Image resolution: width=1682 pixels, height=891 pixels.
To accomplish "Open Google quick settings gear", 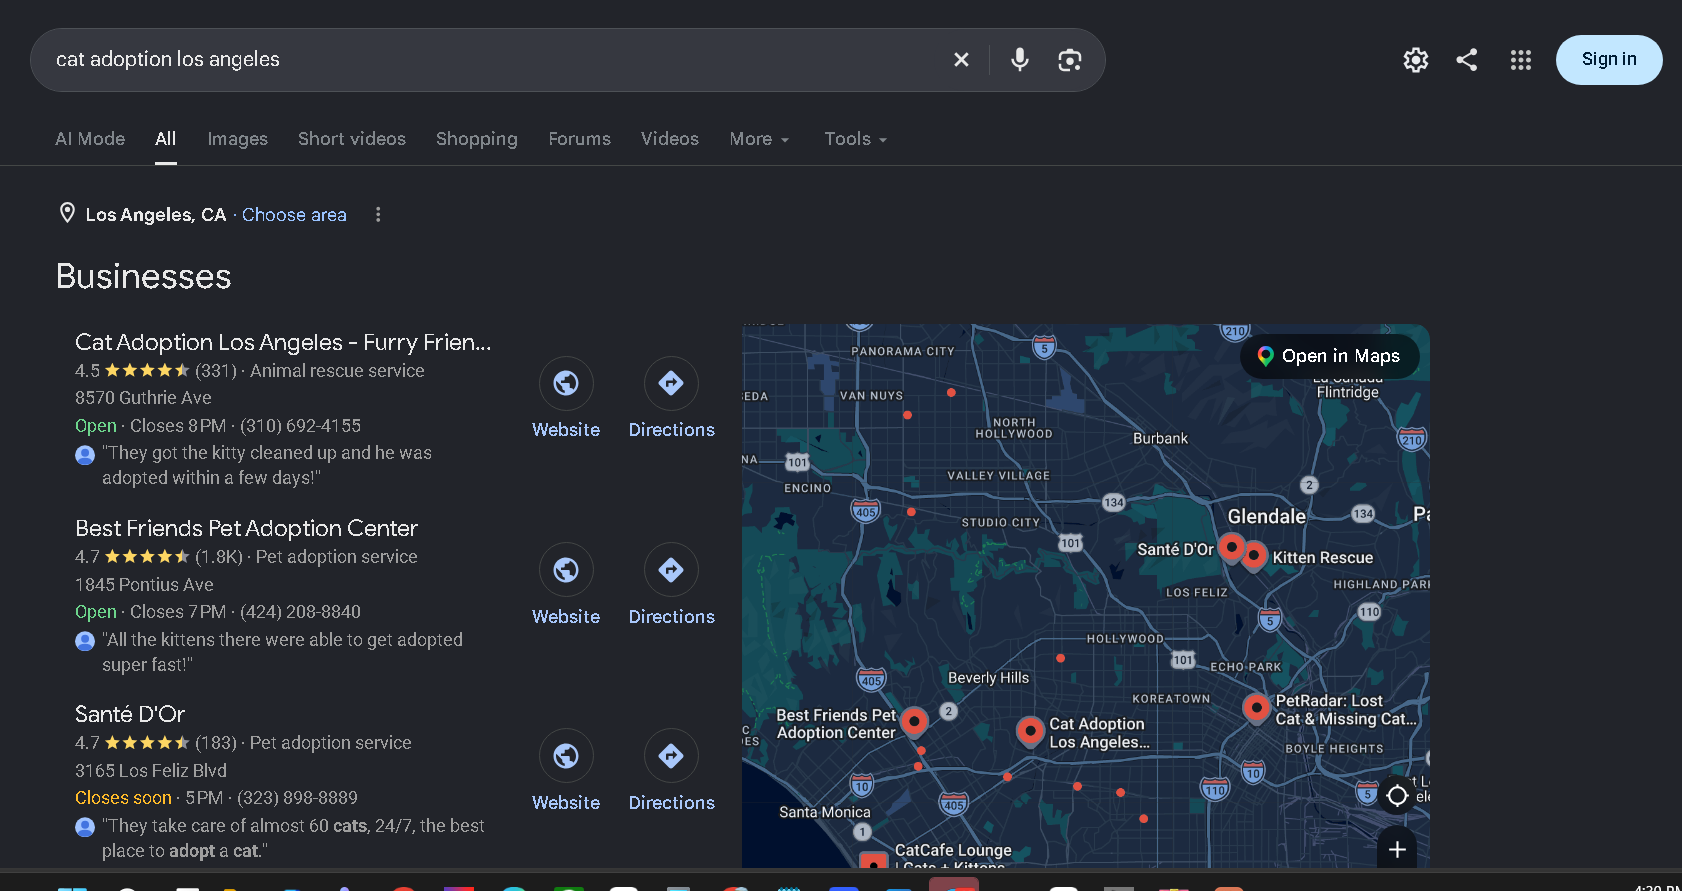I will pyautogui.click(x=1416, y=60).
